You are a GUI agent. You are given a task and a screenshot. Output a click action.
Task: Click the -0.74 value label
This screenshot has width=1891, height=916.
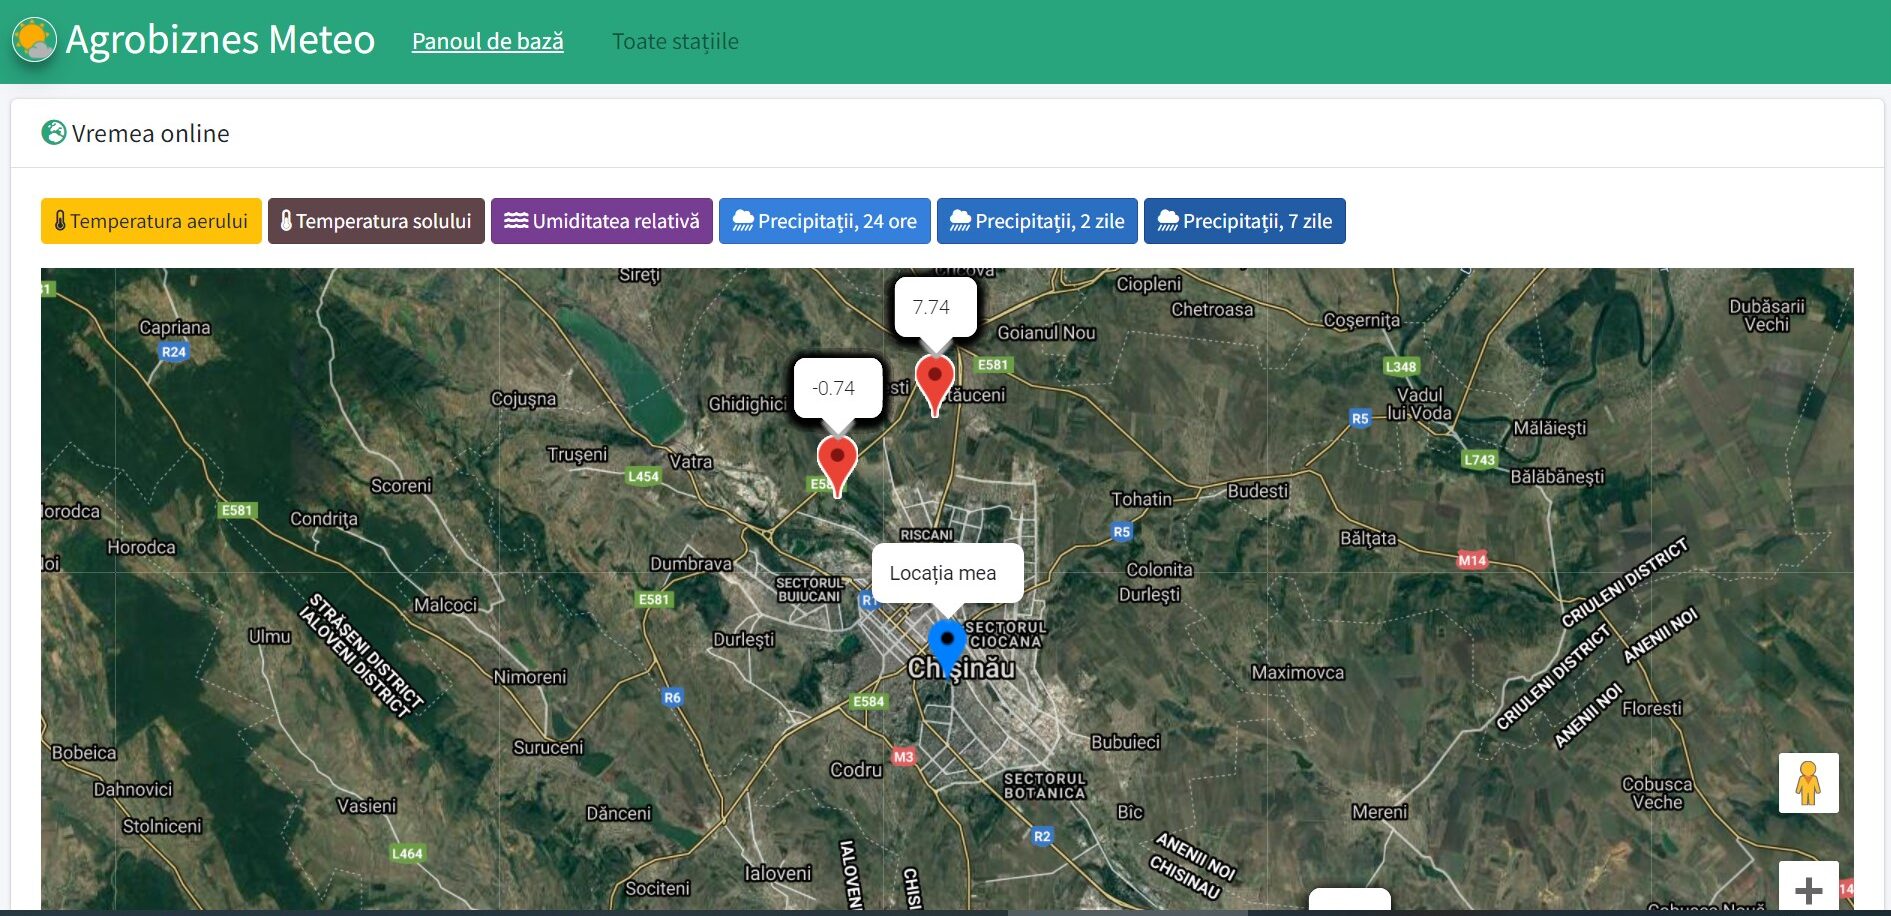click(x=834, y=388)
